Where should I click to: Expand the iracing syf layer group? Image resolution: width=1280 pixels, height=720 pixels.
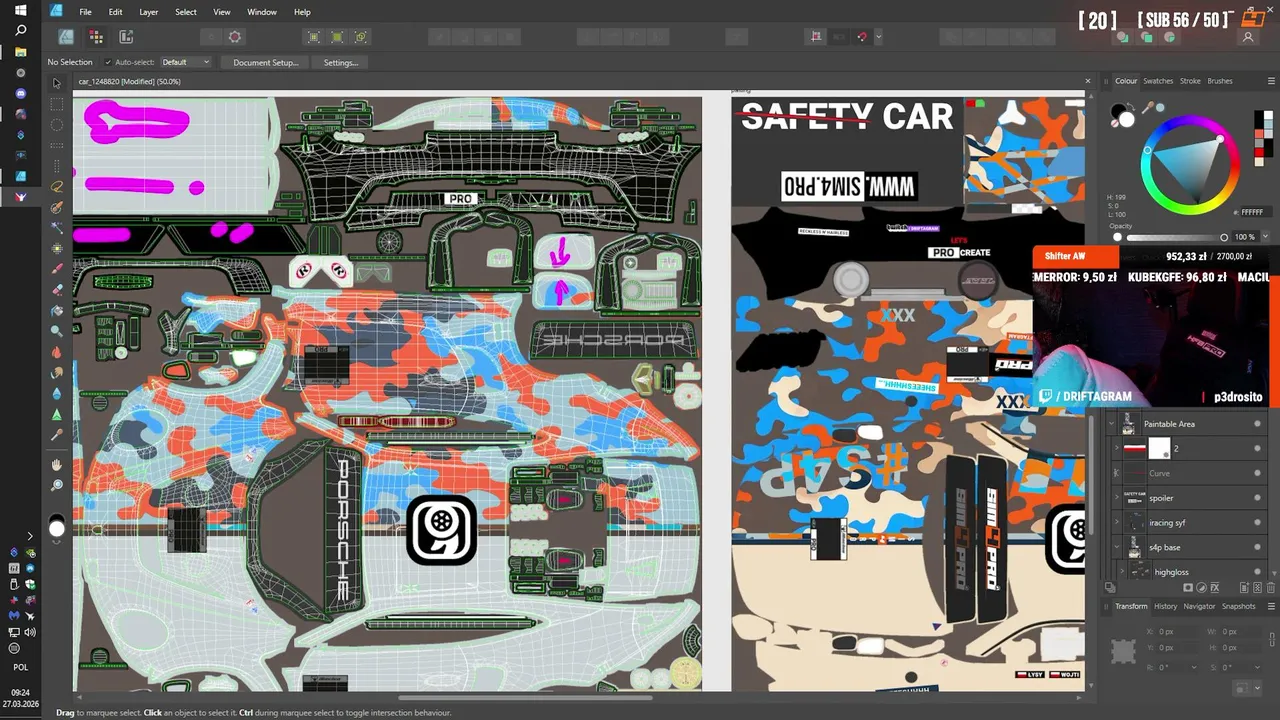[1117, 523]
